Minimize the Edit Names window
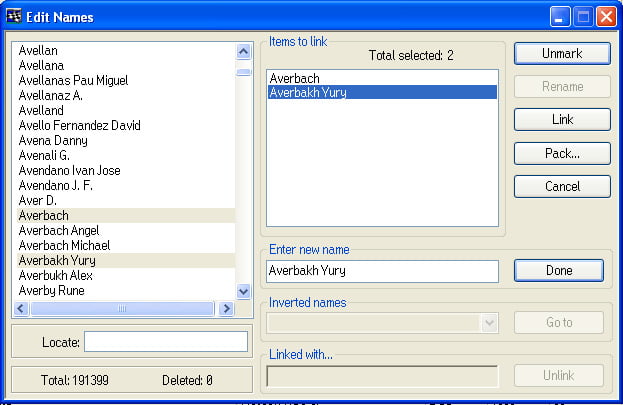623x405 pixels. (x=560, y=17)
